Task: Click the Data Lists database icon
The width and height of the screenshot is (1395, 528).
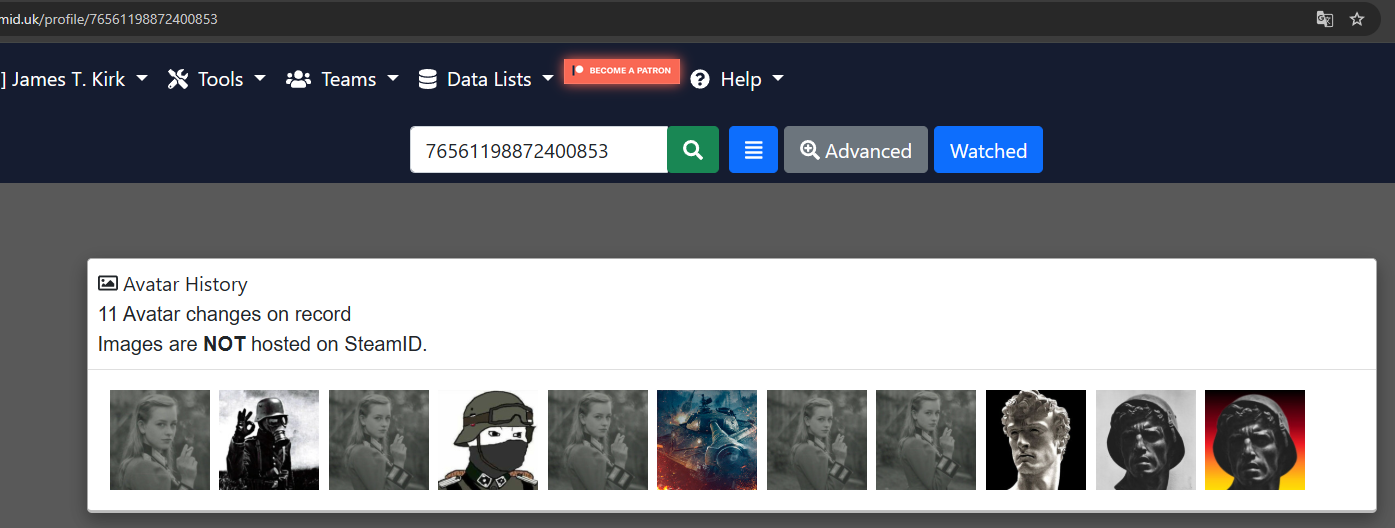Action: 428,79
